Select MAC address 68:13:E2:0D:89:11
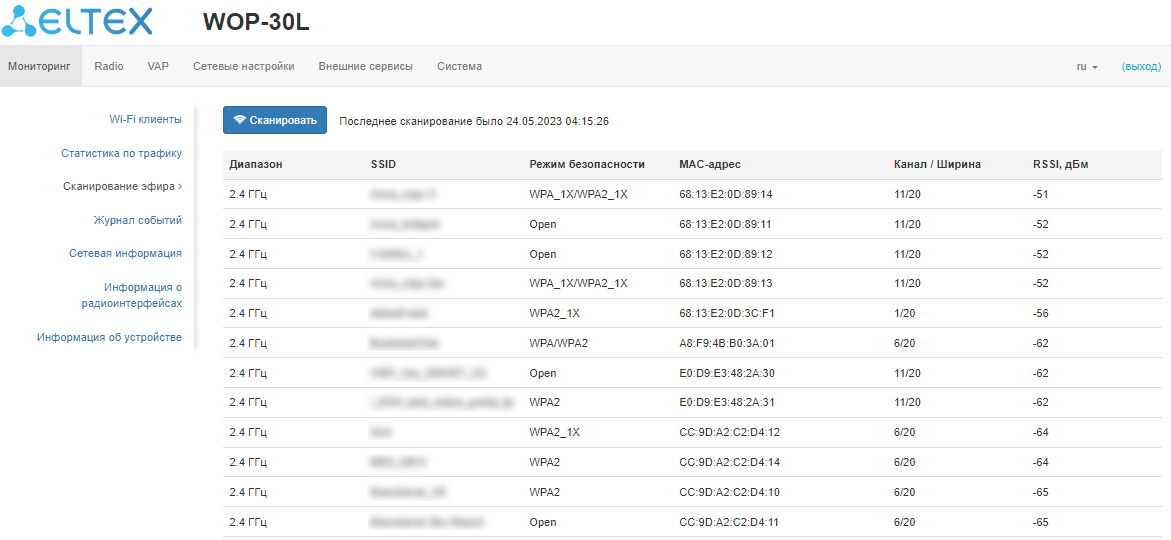The width and height of the screenshot is (1171, 540). point(726,224)
